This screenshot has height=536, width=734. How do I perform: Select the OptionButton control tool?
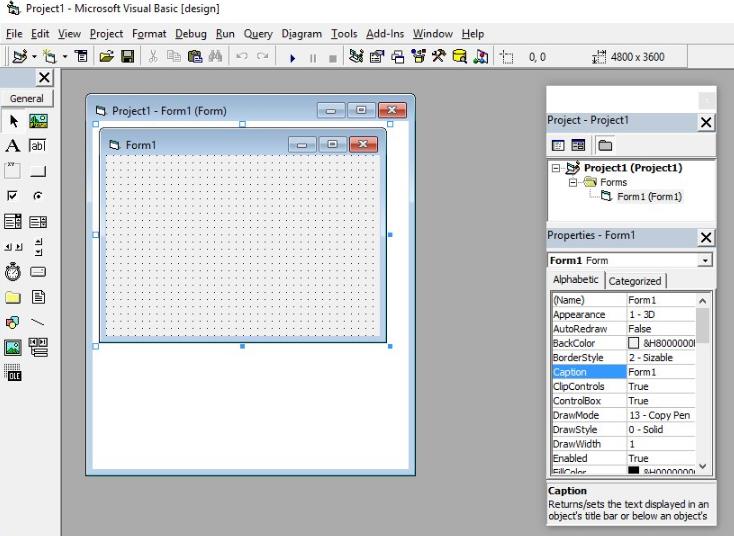[37, 196]
